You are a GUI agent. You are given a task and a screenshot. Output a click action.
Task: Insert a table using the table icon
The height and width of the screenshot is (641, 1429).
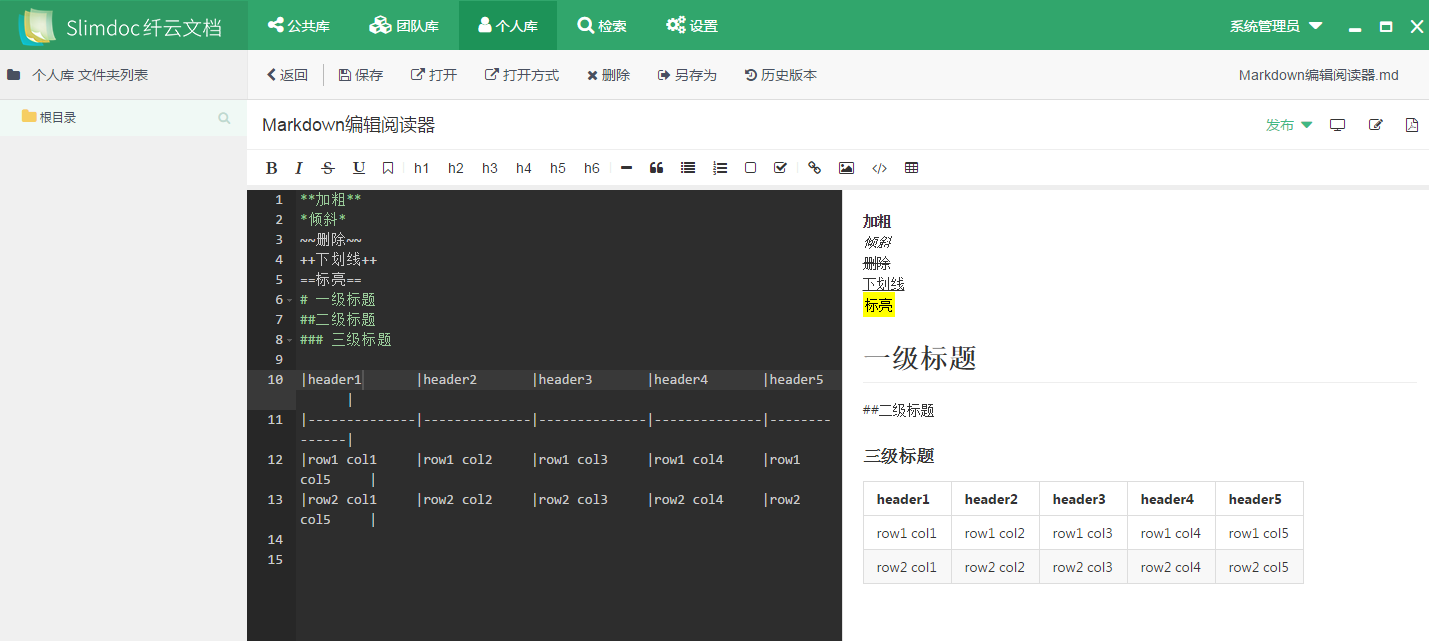911,168
